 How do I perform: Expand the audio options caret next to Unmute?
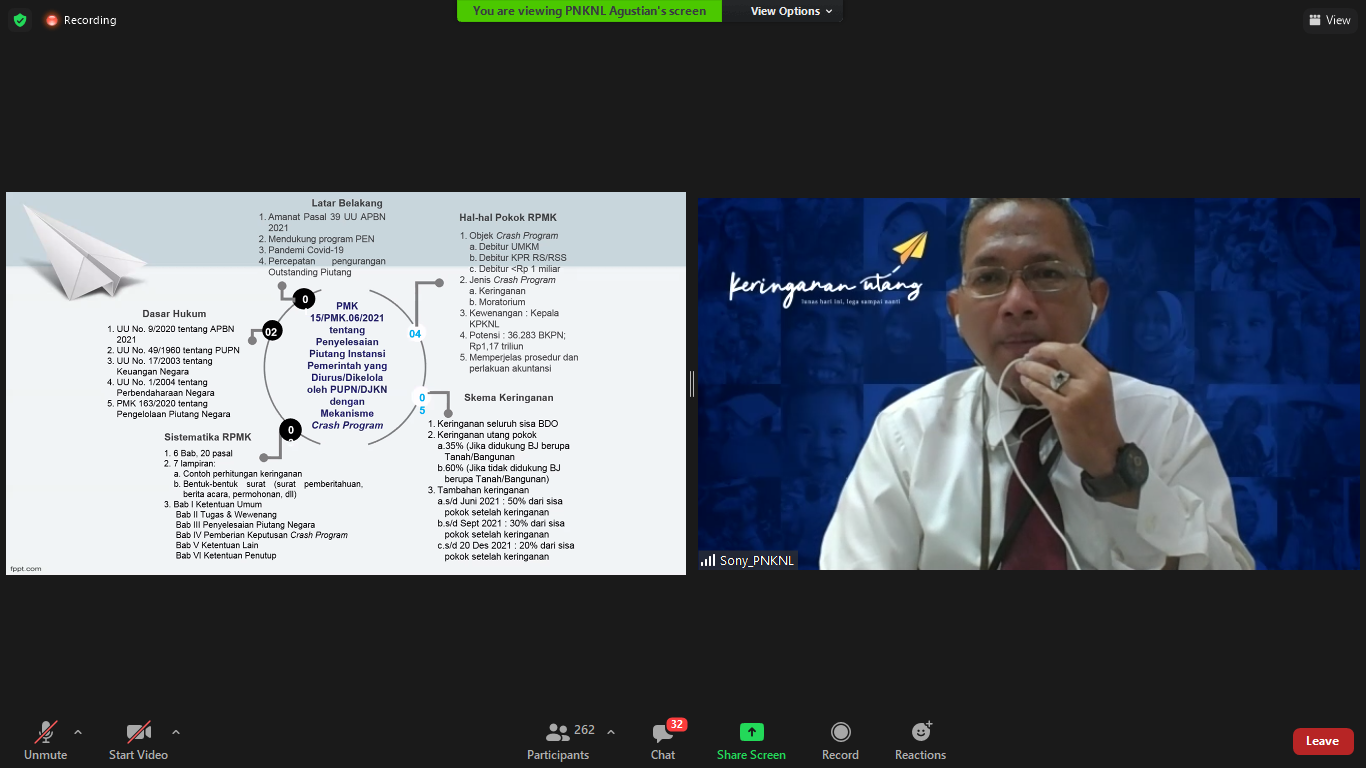point(78,731)
